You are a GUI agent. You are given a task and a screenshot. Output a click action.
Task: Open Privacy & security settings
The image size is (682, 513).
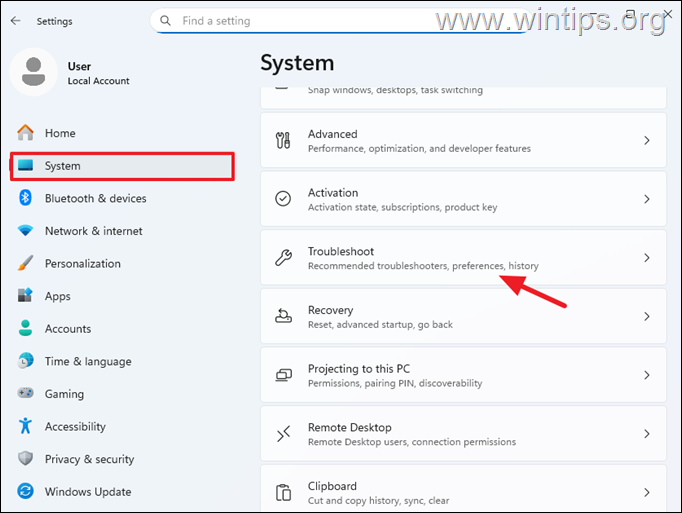122,459
